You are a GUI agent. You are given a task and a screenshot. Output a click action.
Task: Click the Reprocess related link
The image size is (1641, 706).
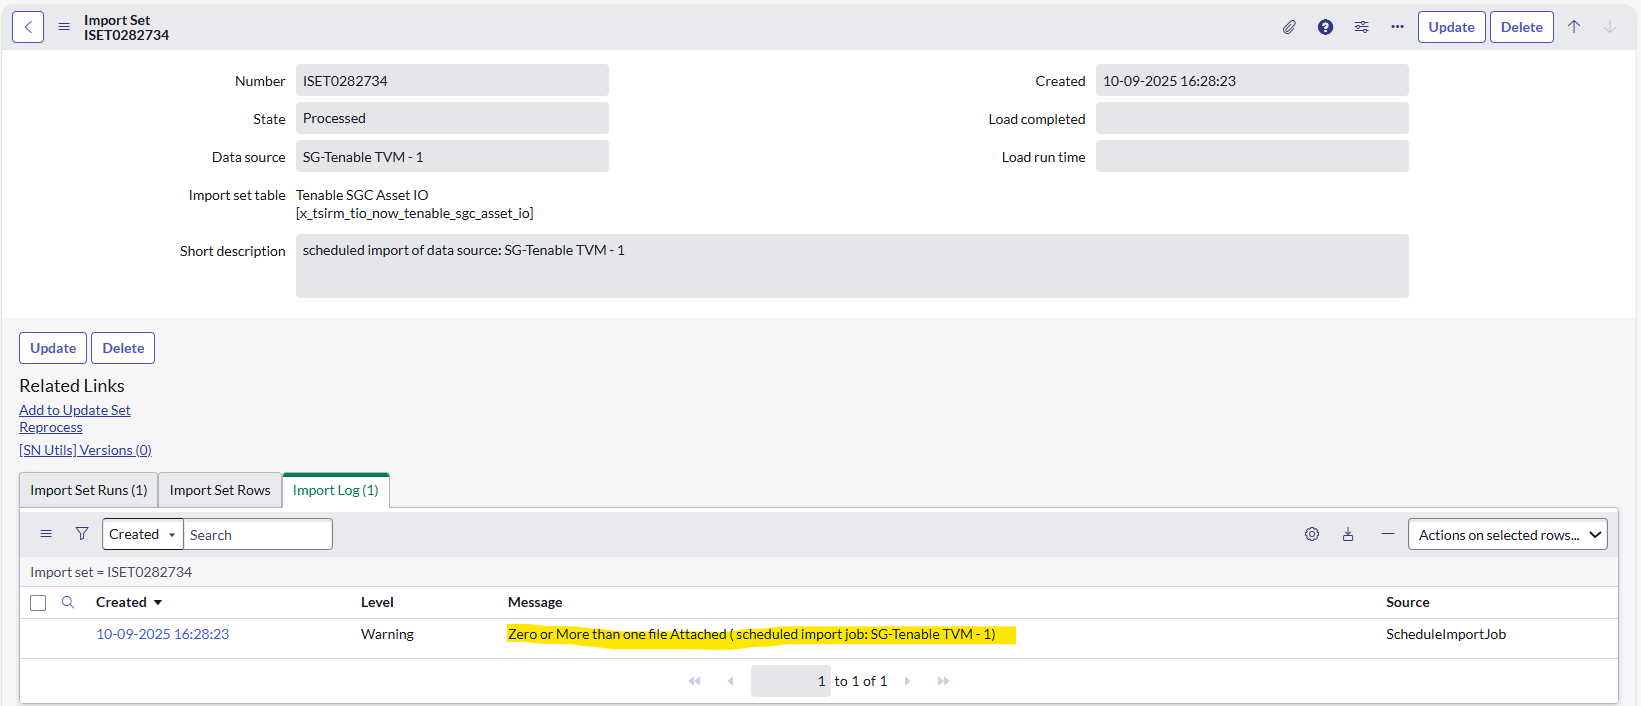[51, 427]
